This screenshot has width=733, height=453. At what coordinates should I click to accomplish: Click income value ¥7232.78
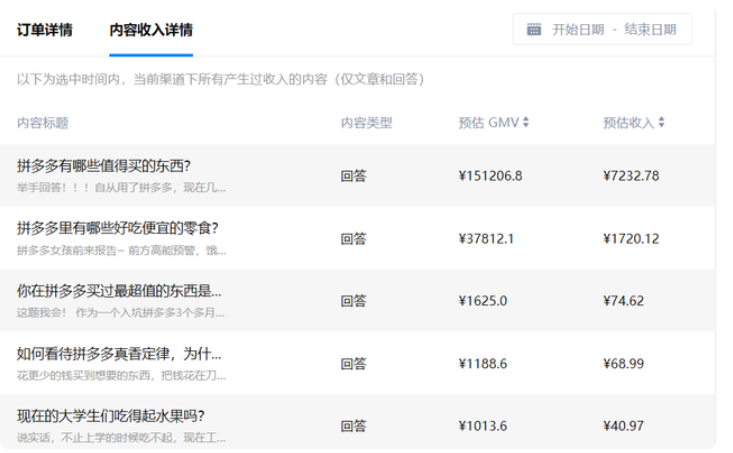point(631,176)
